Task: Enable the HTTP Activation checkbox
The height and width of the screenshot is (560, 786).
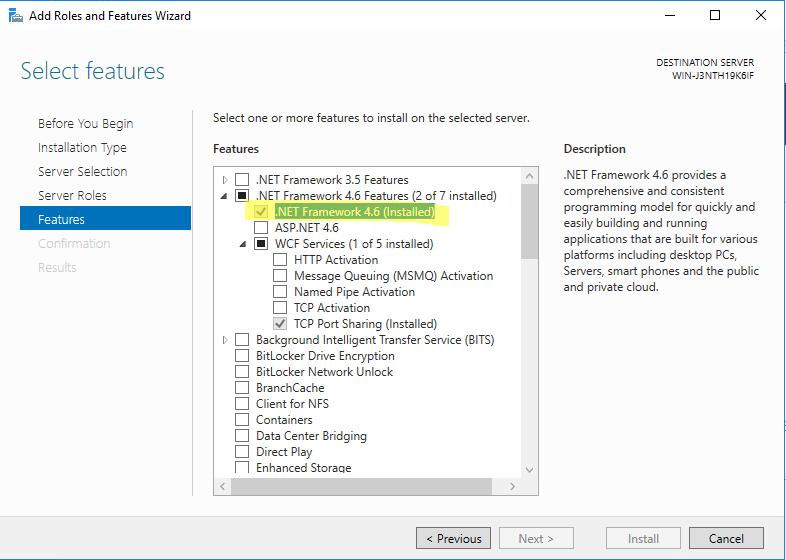Action: 280,260
